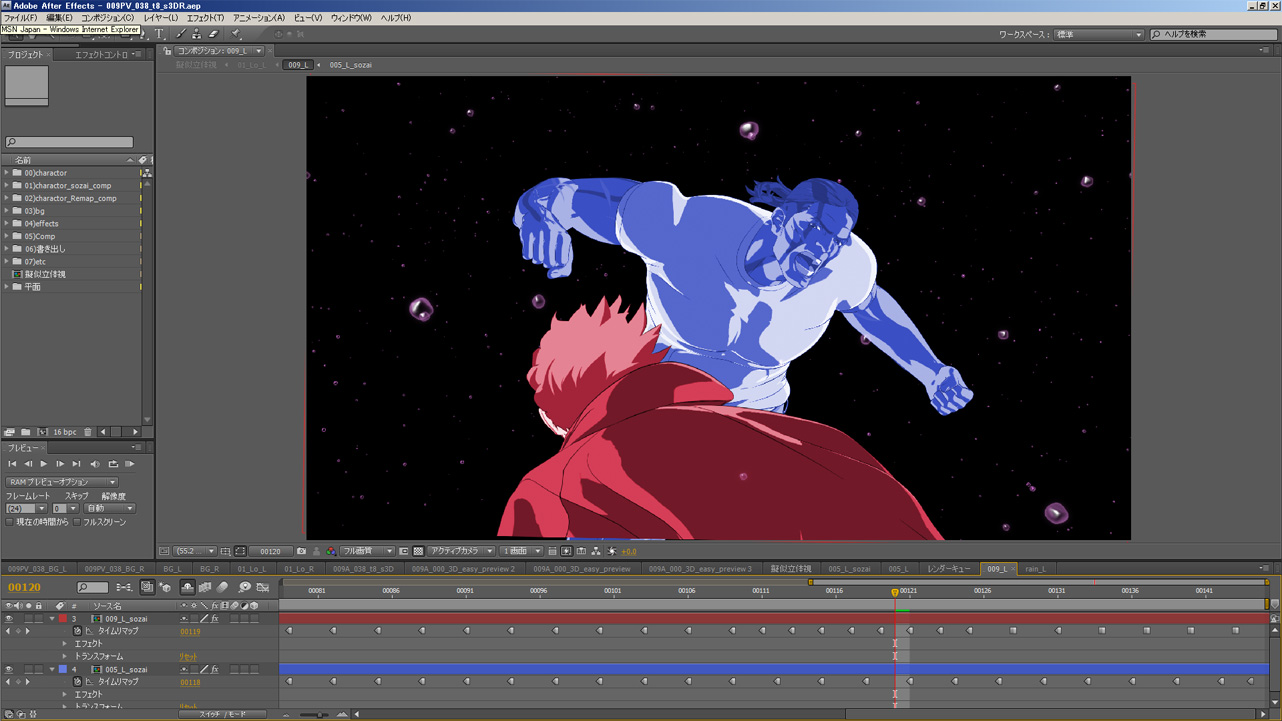Select the Clone Stamp tool
Image resolution: width=1282 pixels, height=721 pixels.
(197, 34)
